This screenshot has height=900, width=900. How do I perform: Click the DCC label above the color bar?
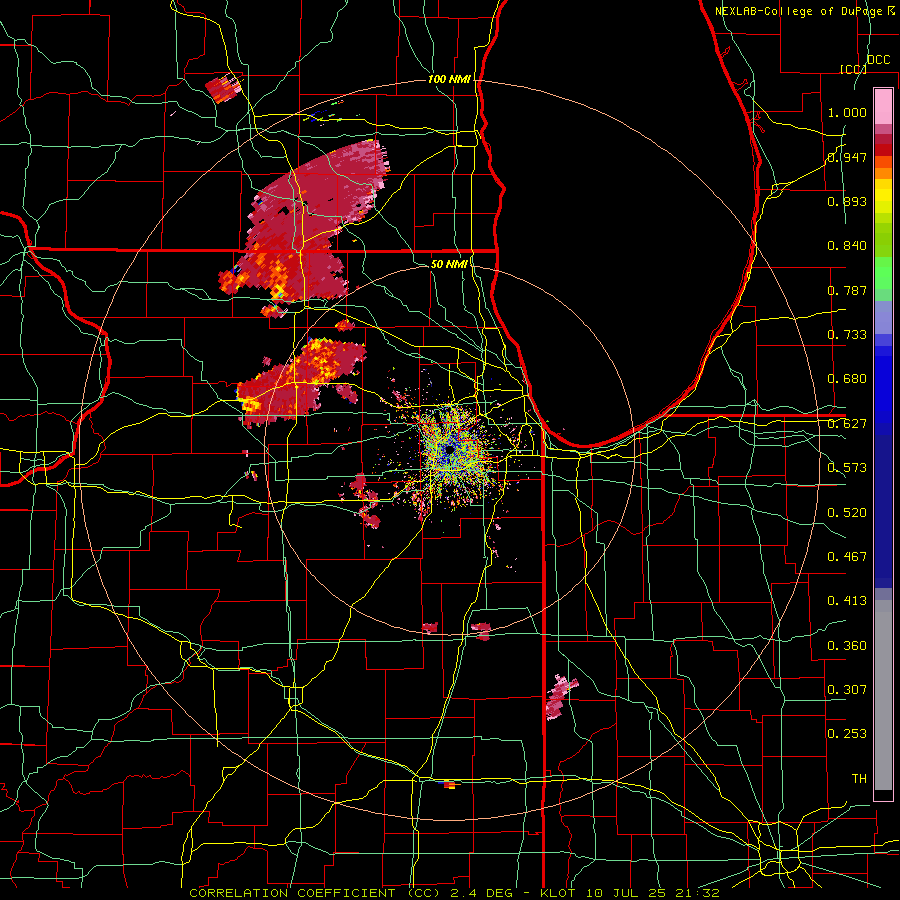(x=879, y=60)
